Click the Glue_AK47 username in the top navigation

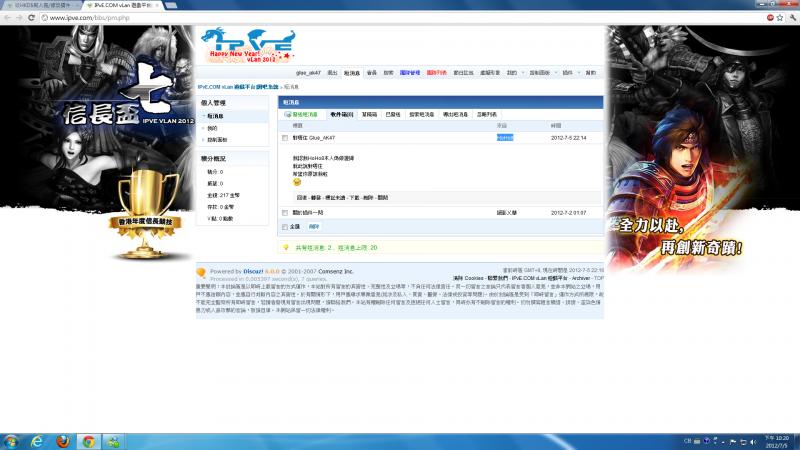(x=308, y=73)
